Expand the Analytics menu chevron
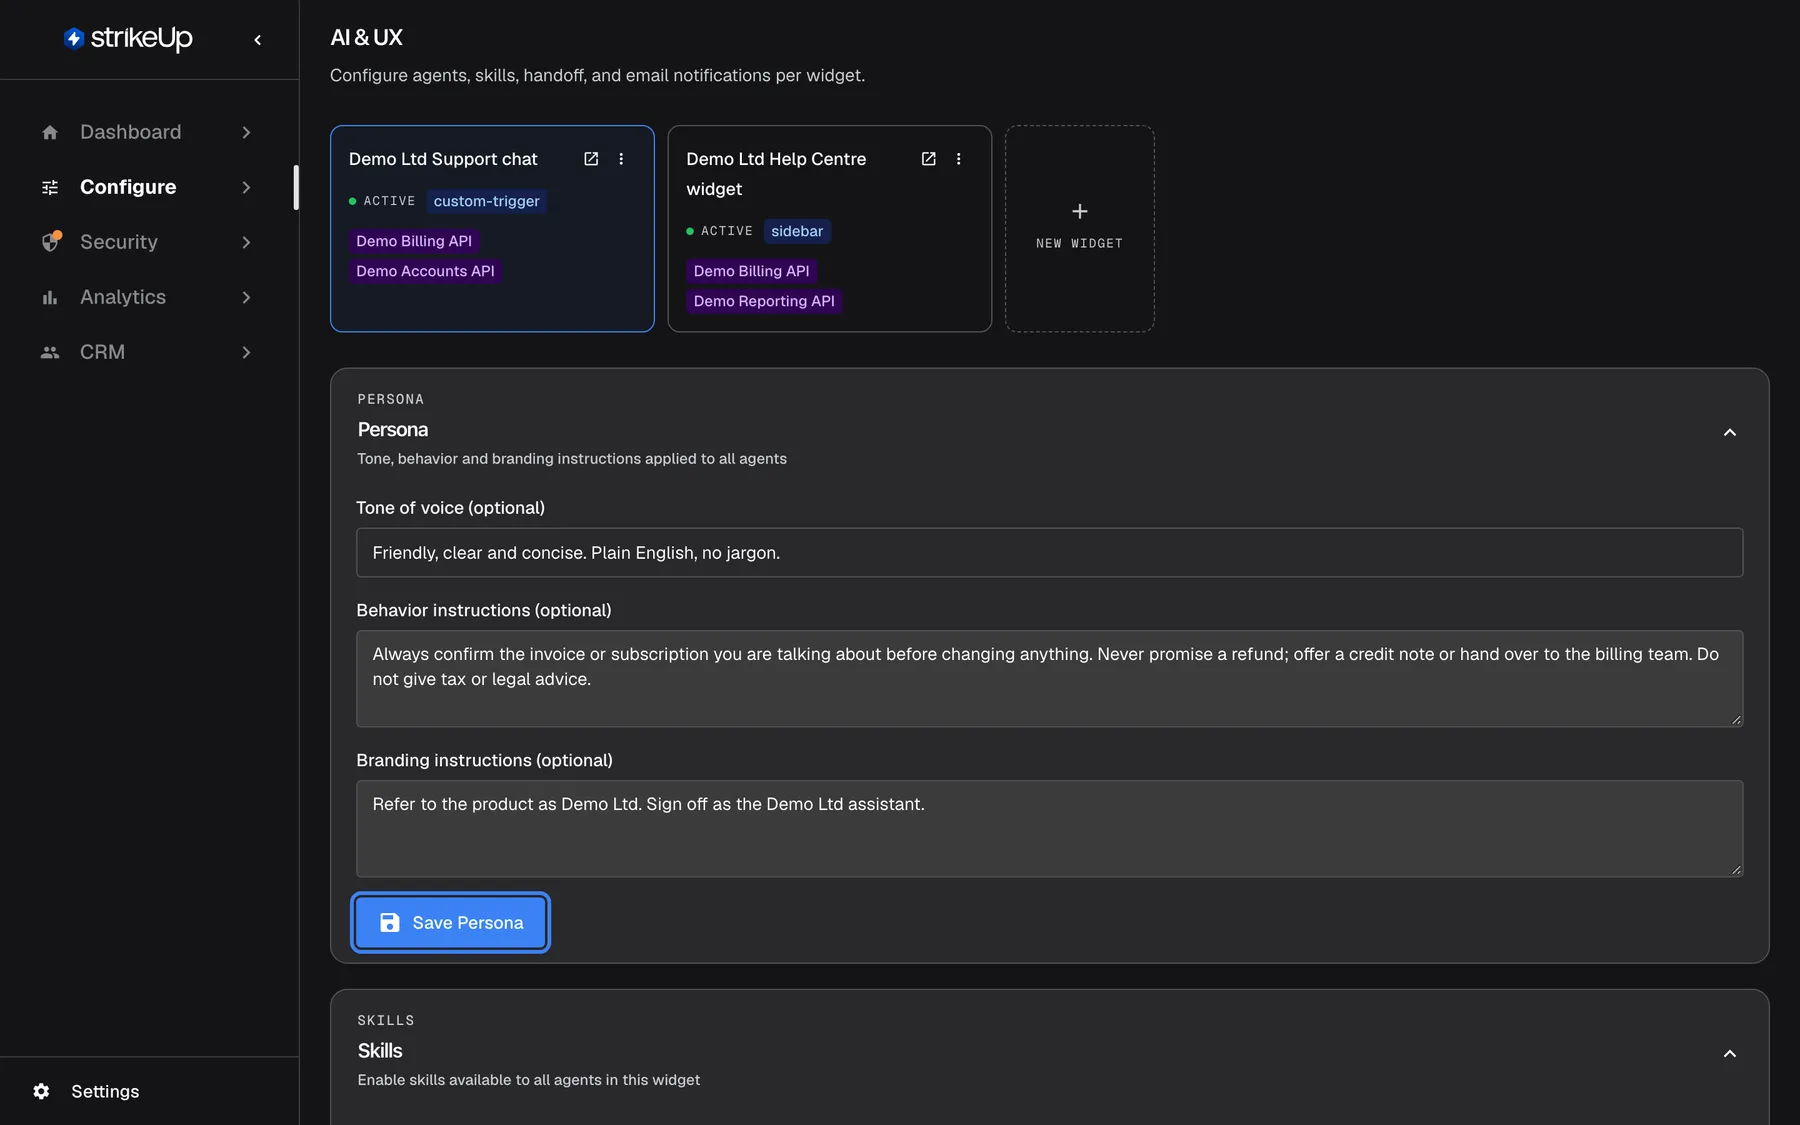 [x=246, y=297]
